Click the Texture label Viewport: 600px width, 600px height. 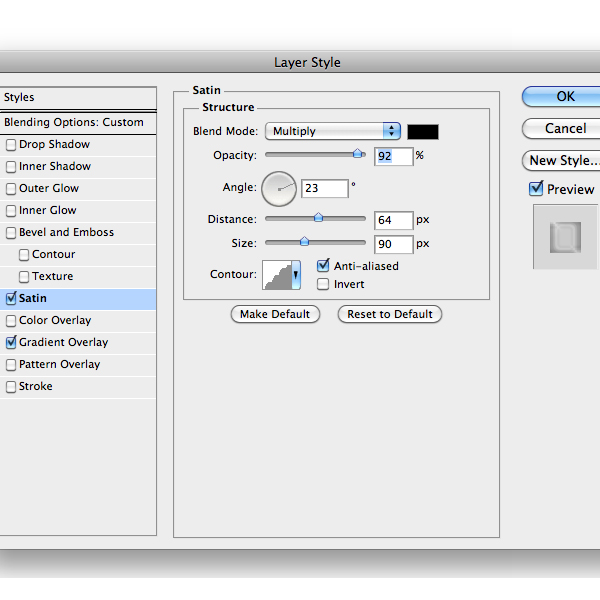point(53,276)
